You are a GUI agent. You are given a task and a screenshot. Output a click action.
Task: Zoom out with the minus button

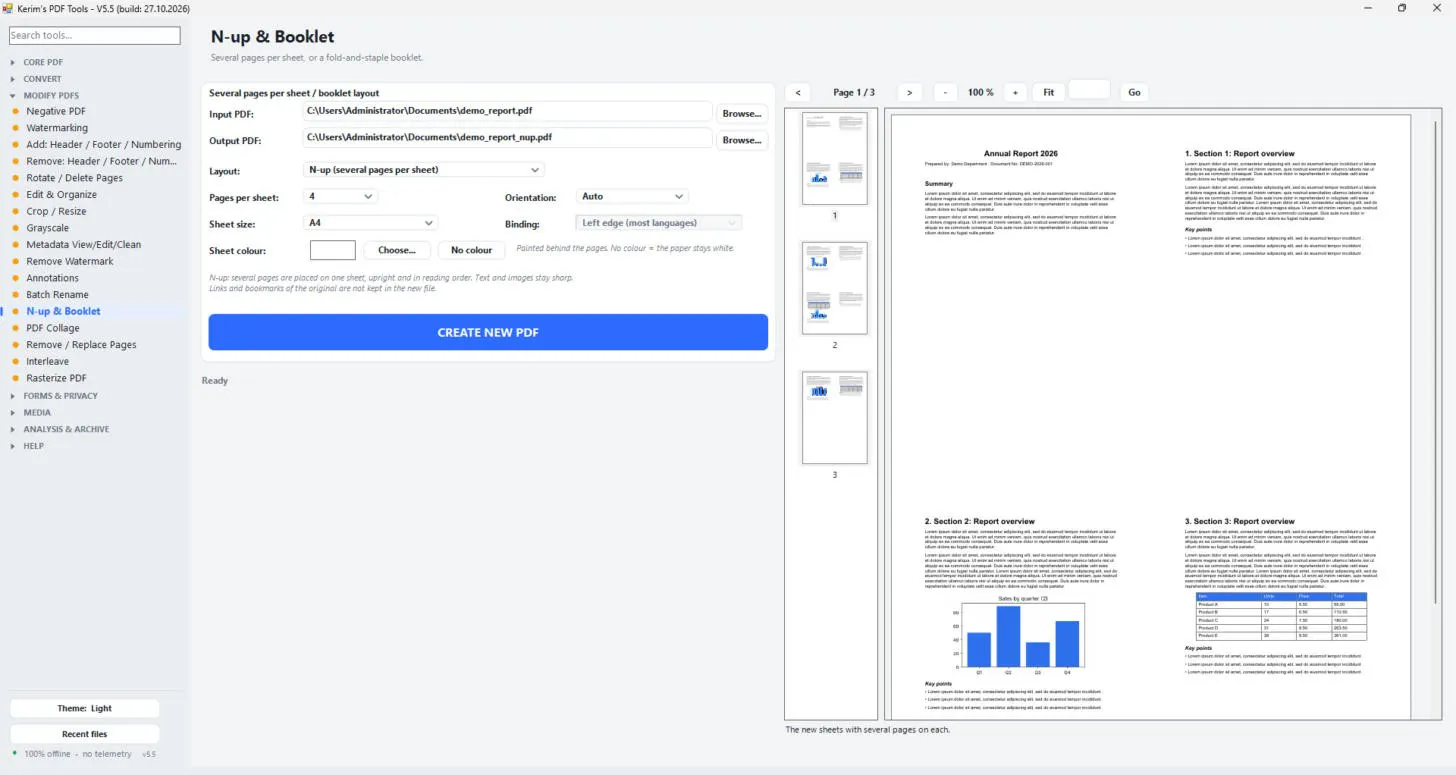click(945, 92)
